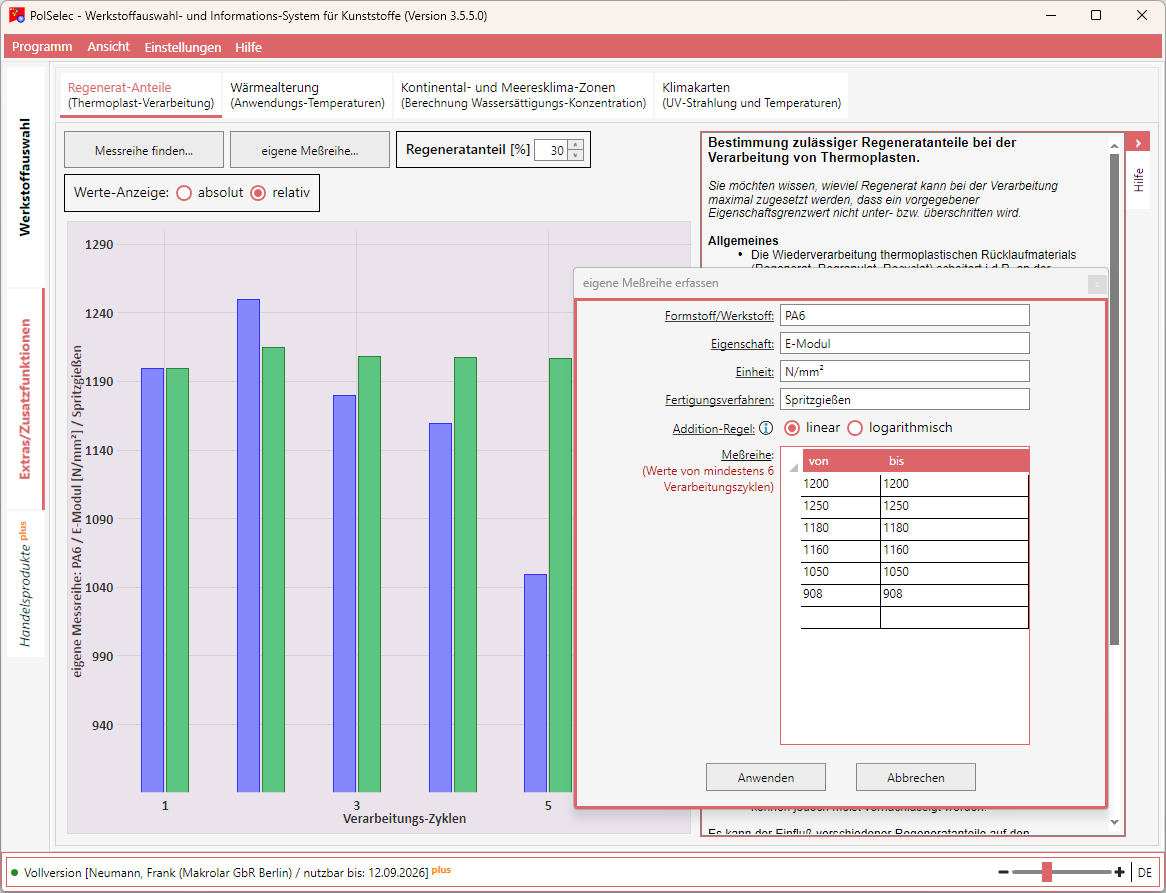Decrease Regeneratanteil with down arrow
The image size is (1166, 893).
(x=575, y=155)
